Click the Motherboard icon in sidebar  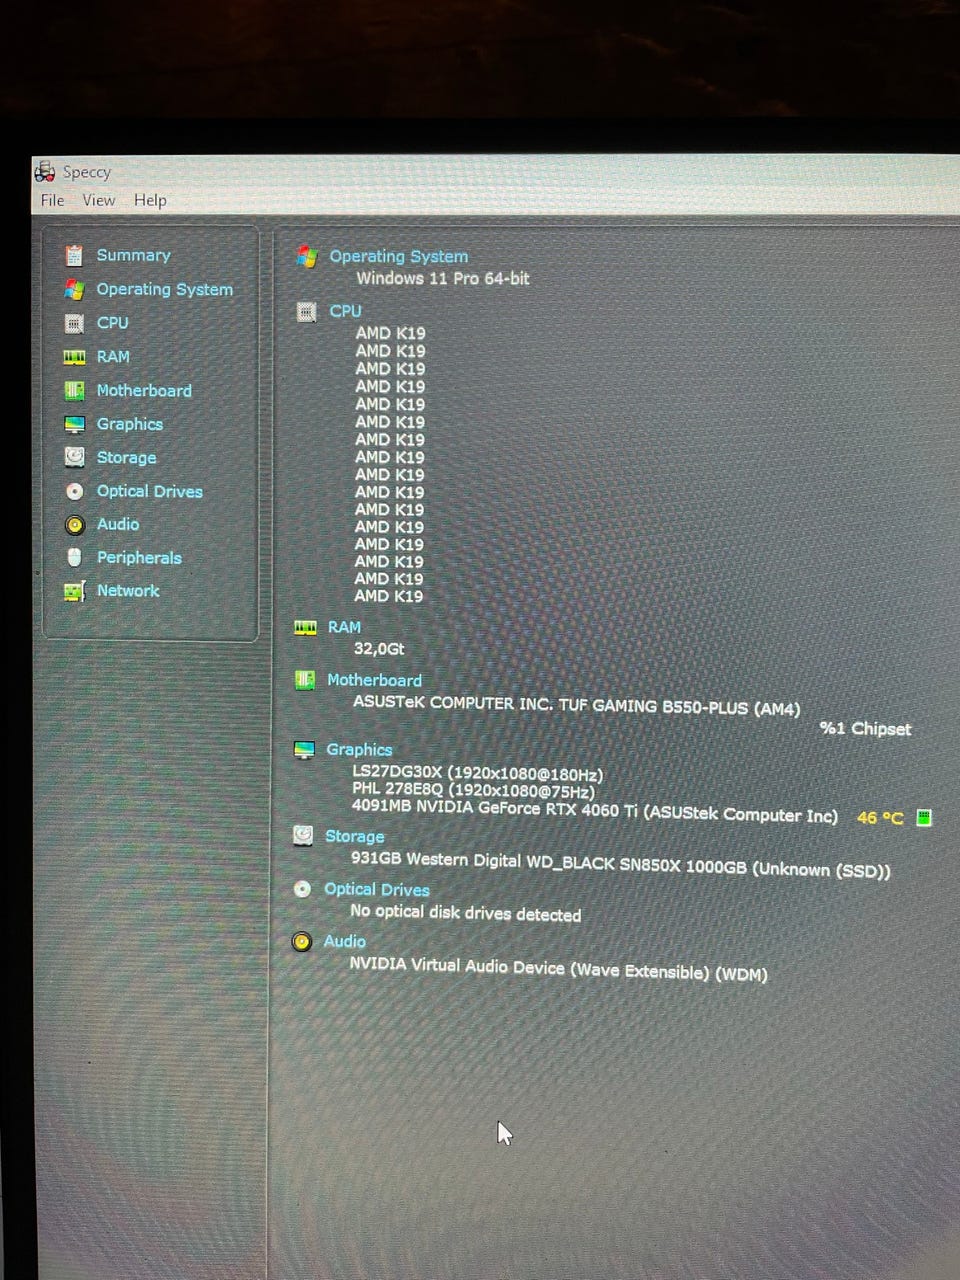click(74, 390)
